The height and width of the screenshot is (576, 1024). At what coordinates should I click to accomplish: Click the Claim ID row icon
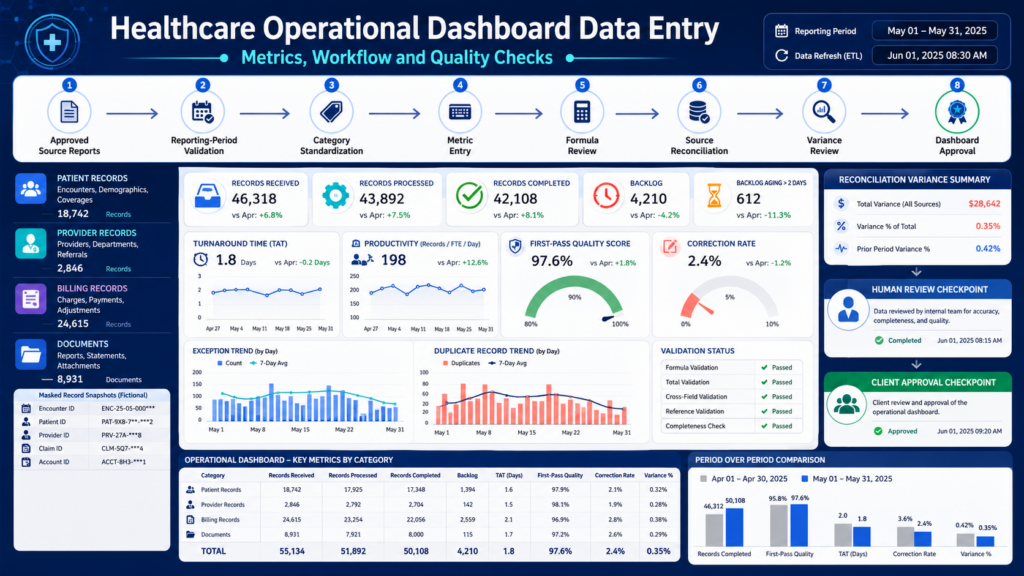point(26,449)
